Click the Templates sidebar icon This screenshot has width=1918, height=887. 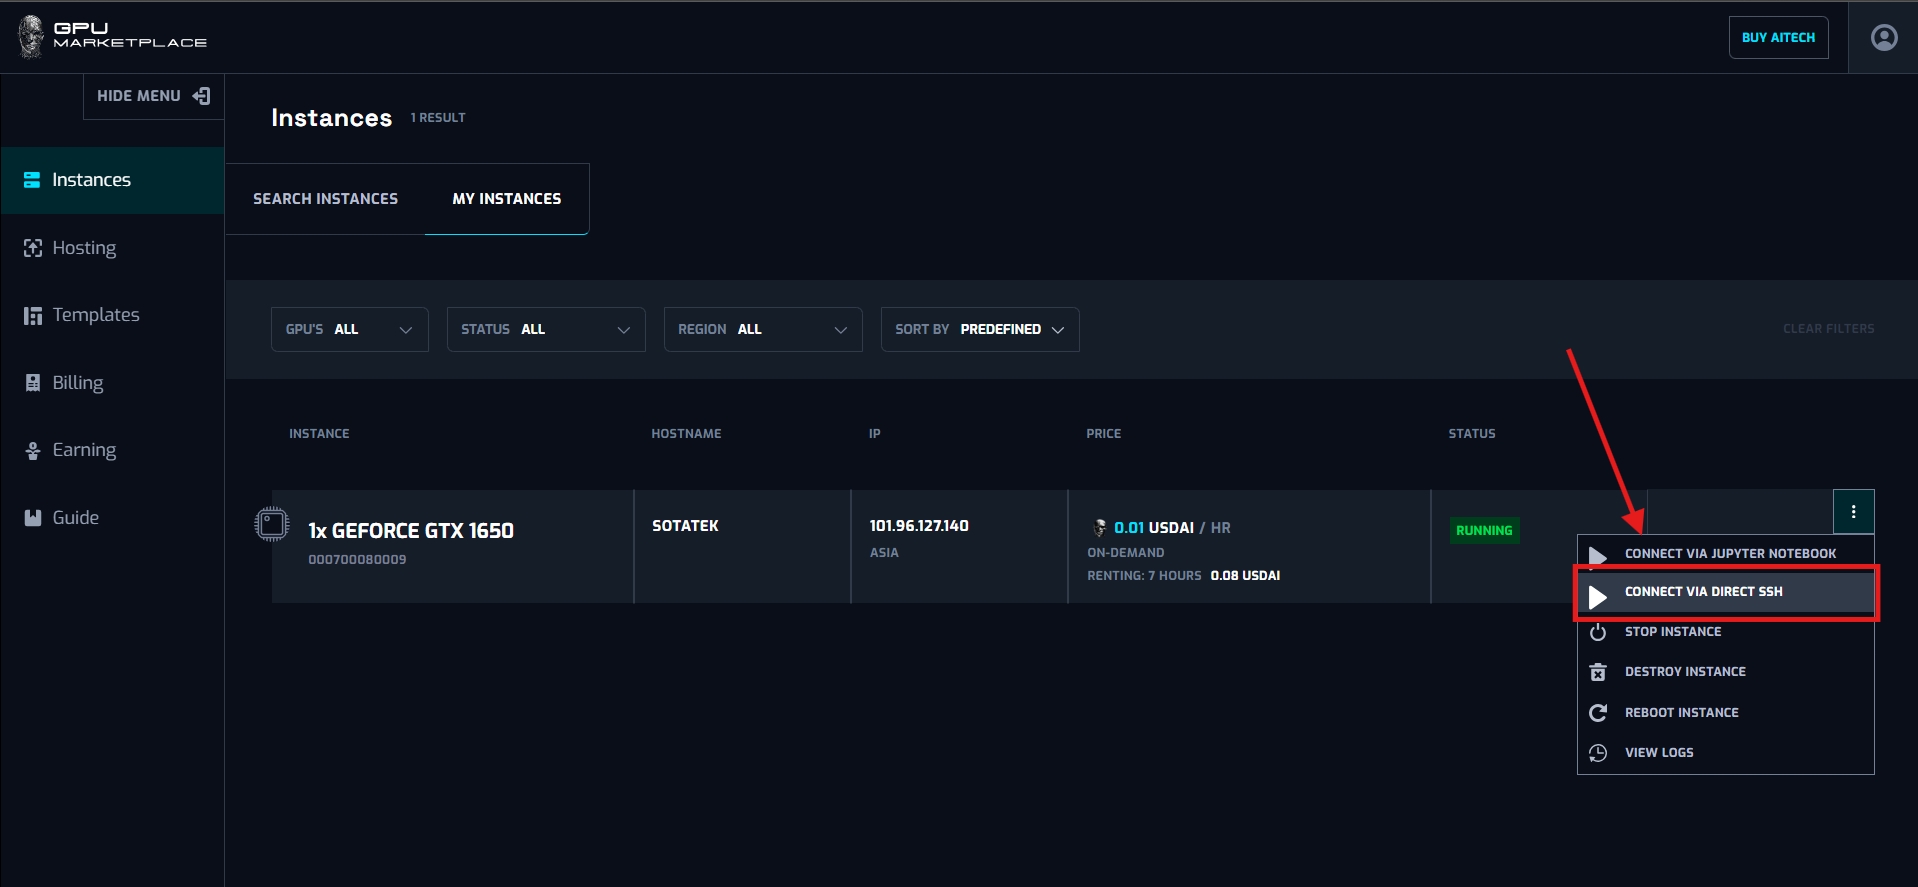pos(33,316)
